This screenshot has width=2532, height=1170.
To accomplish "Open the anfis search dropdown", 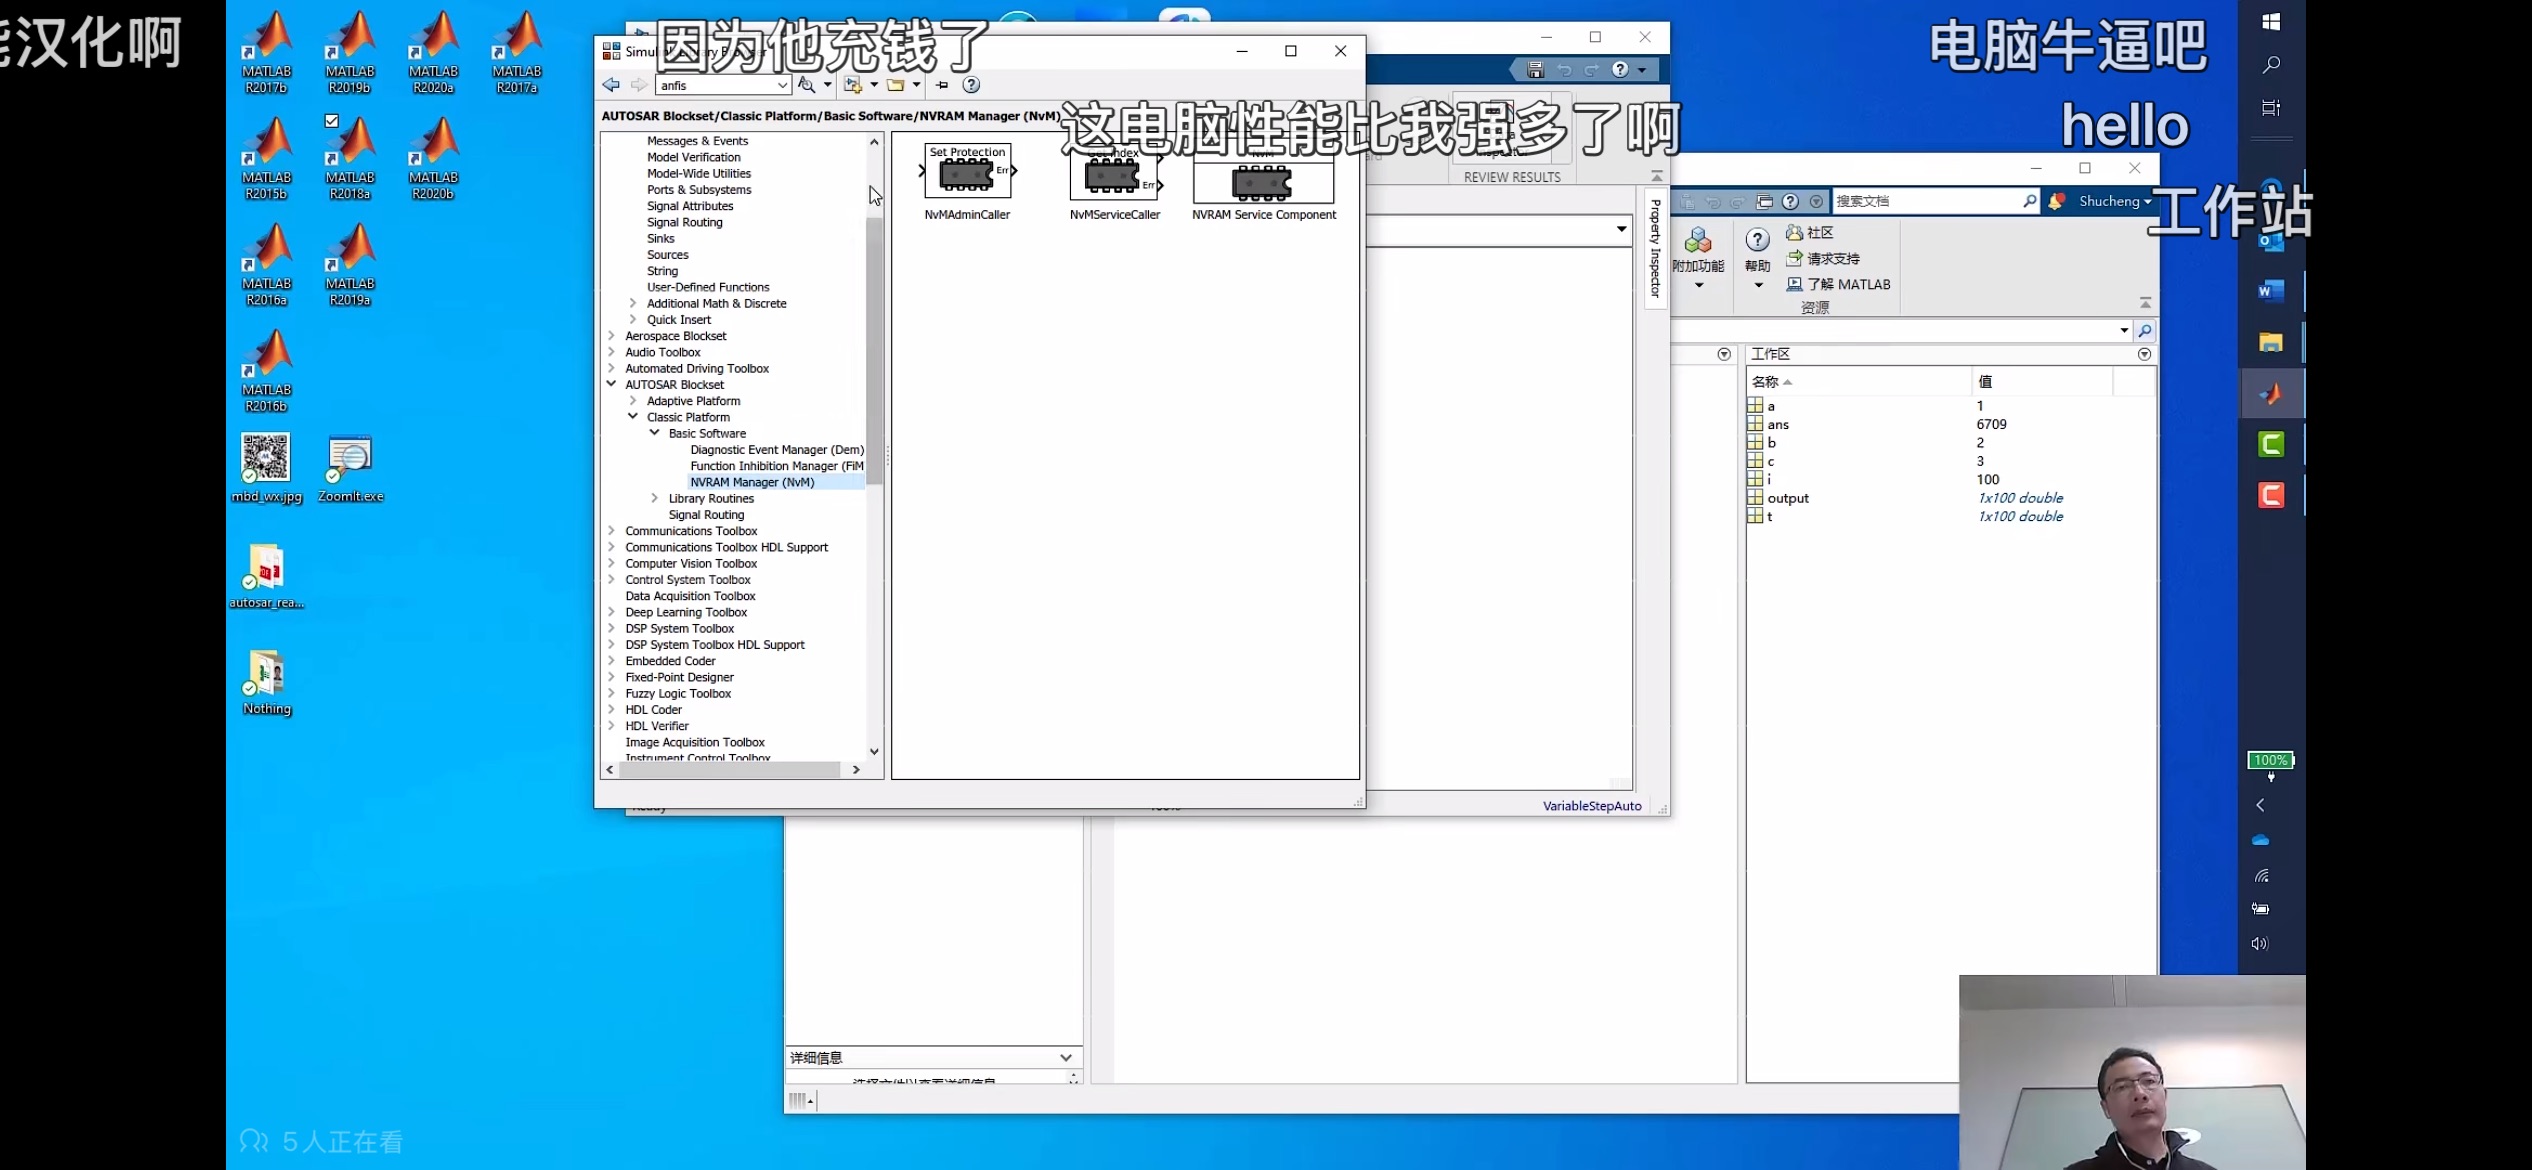I will pos(782,85).
